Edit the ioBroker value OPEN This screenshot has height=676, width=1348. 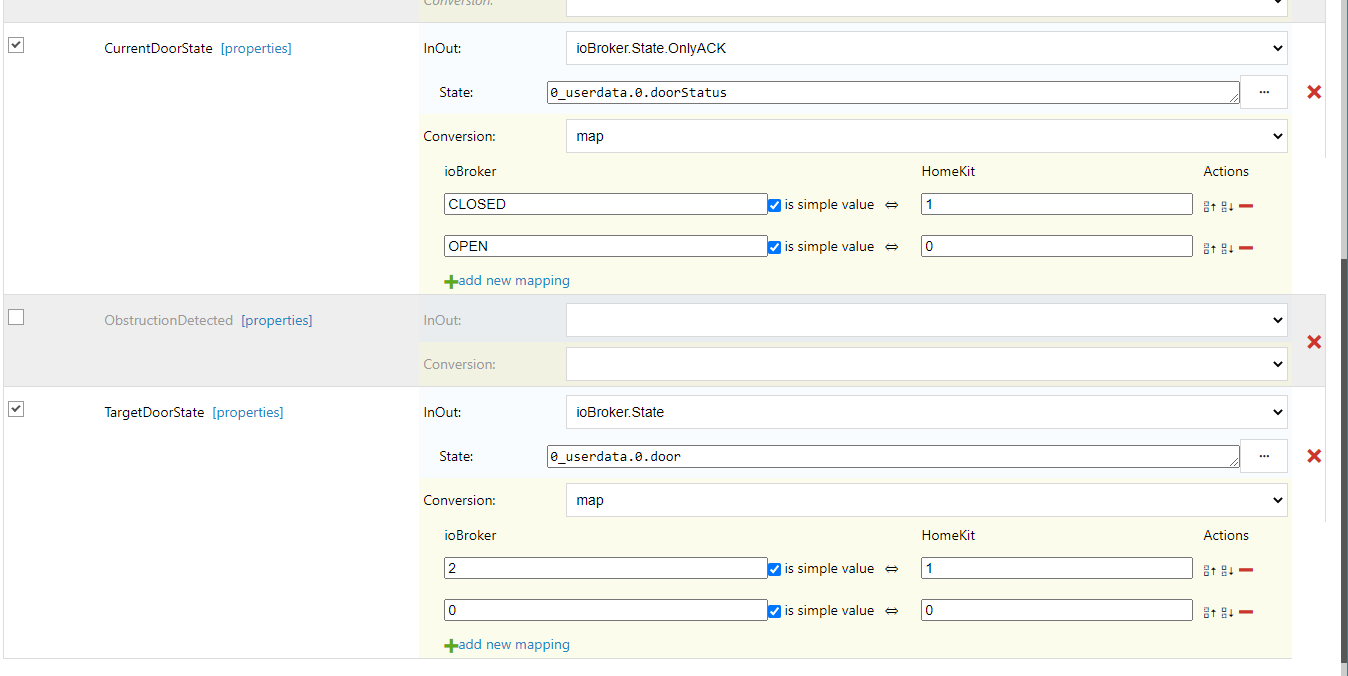click(606, 246)
